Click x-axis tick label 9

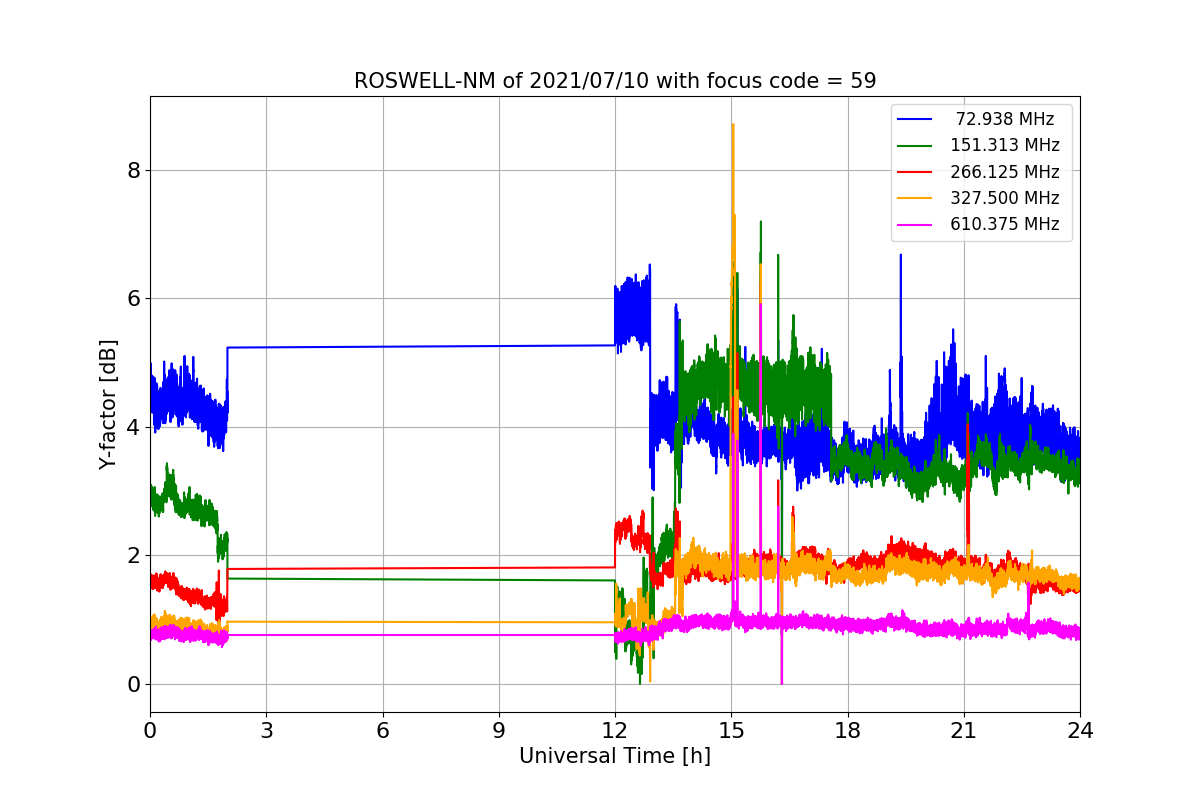(x=499, y=730)
